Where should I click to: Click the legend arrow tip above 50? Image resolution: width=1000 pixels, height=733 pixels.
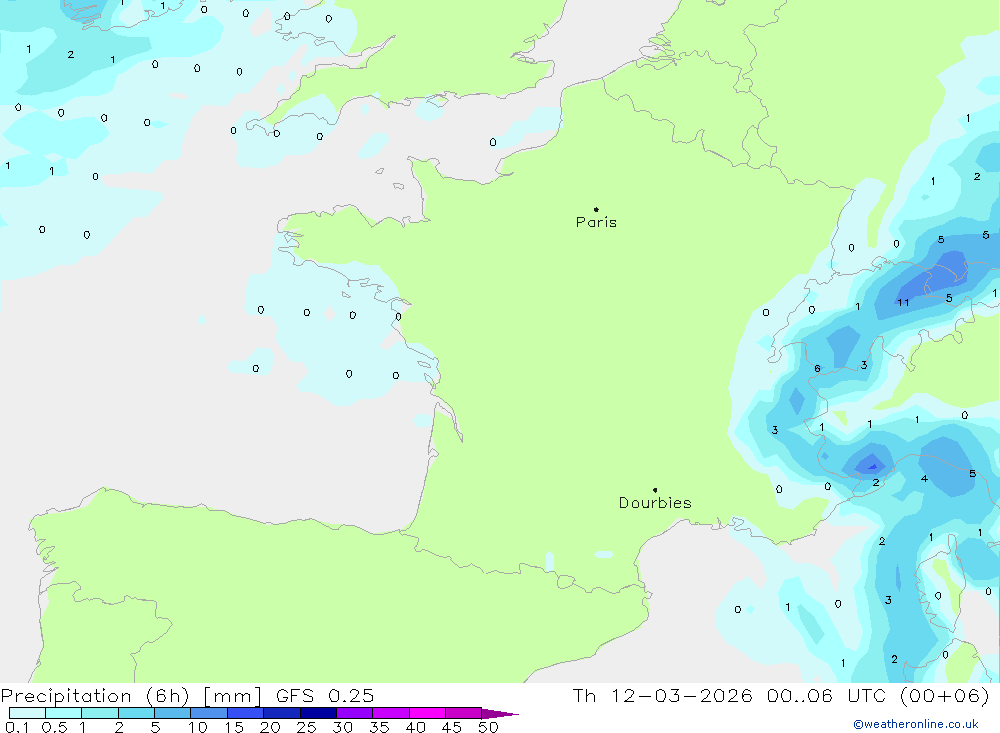(500, 714)
